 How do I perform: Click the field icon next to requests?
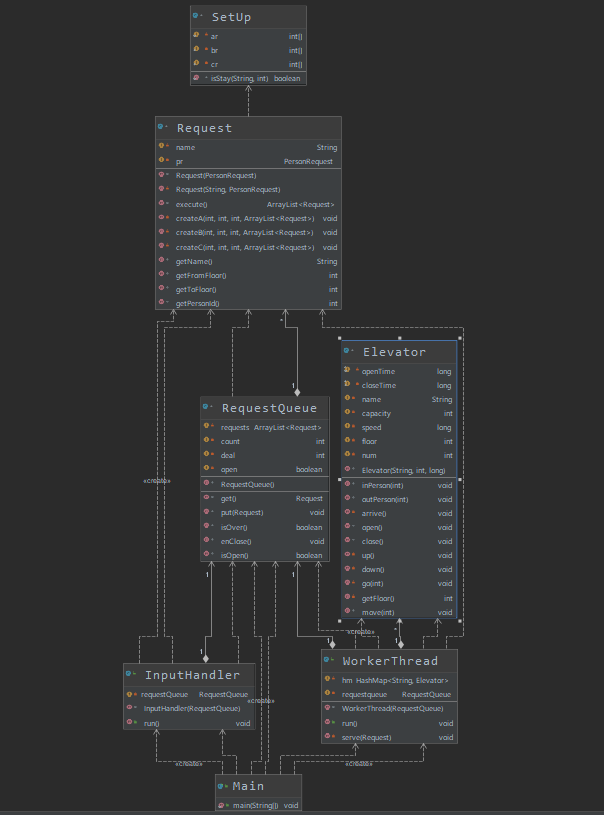coord(207,426)
